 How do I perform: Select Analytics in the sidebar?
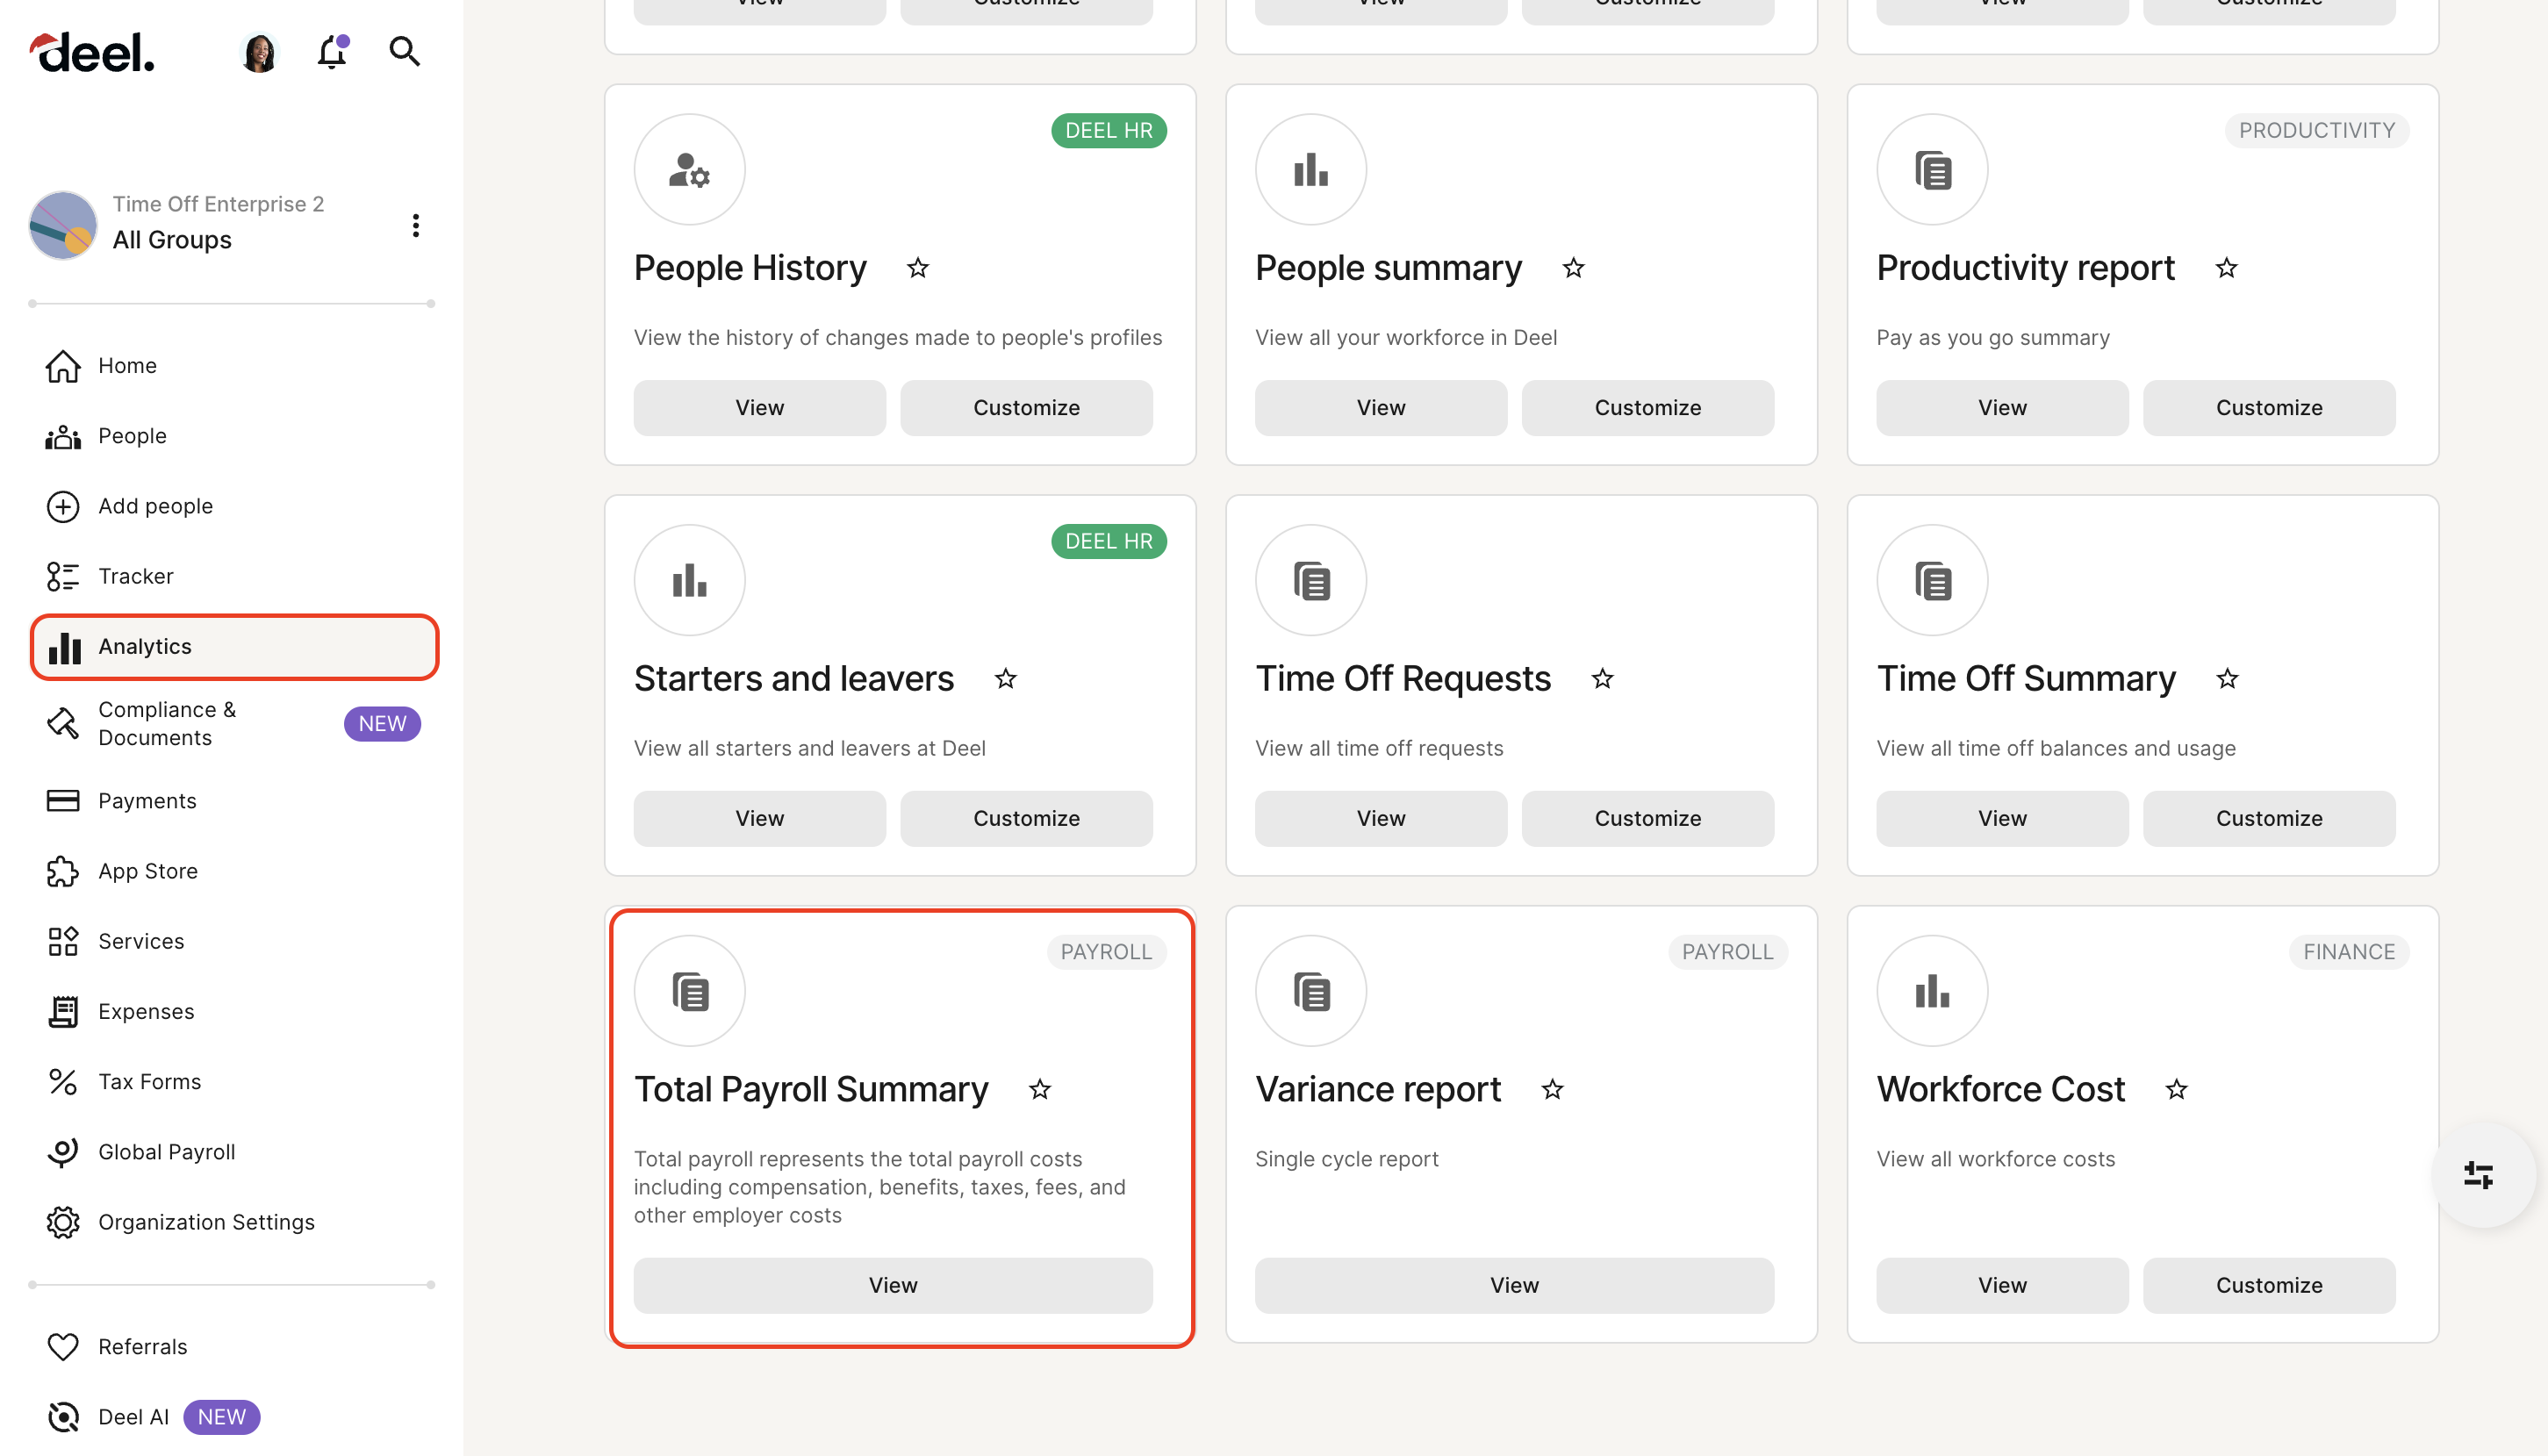click(144, 646)
